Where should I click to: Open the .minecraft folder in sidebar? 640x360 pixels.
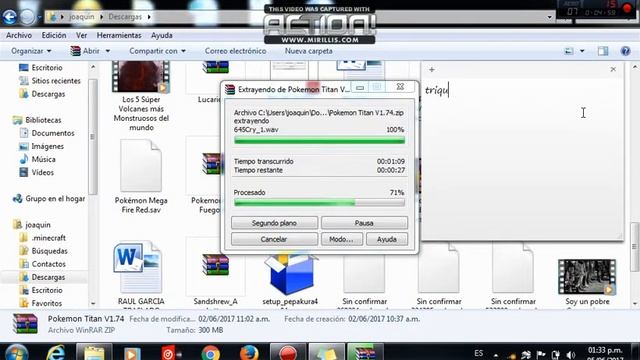point(43,238)
